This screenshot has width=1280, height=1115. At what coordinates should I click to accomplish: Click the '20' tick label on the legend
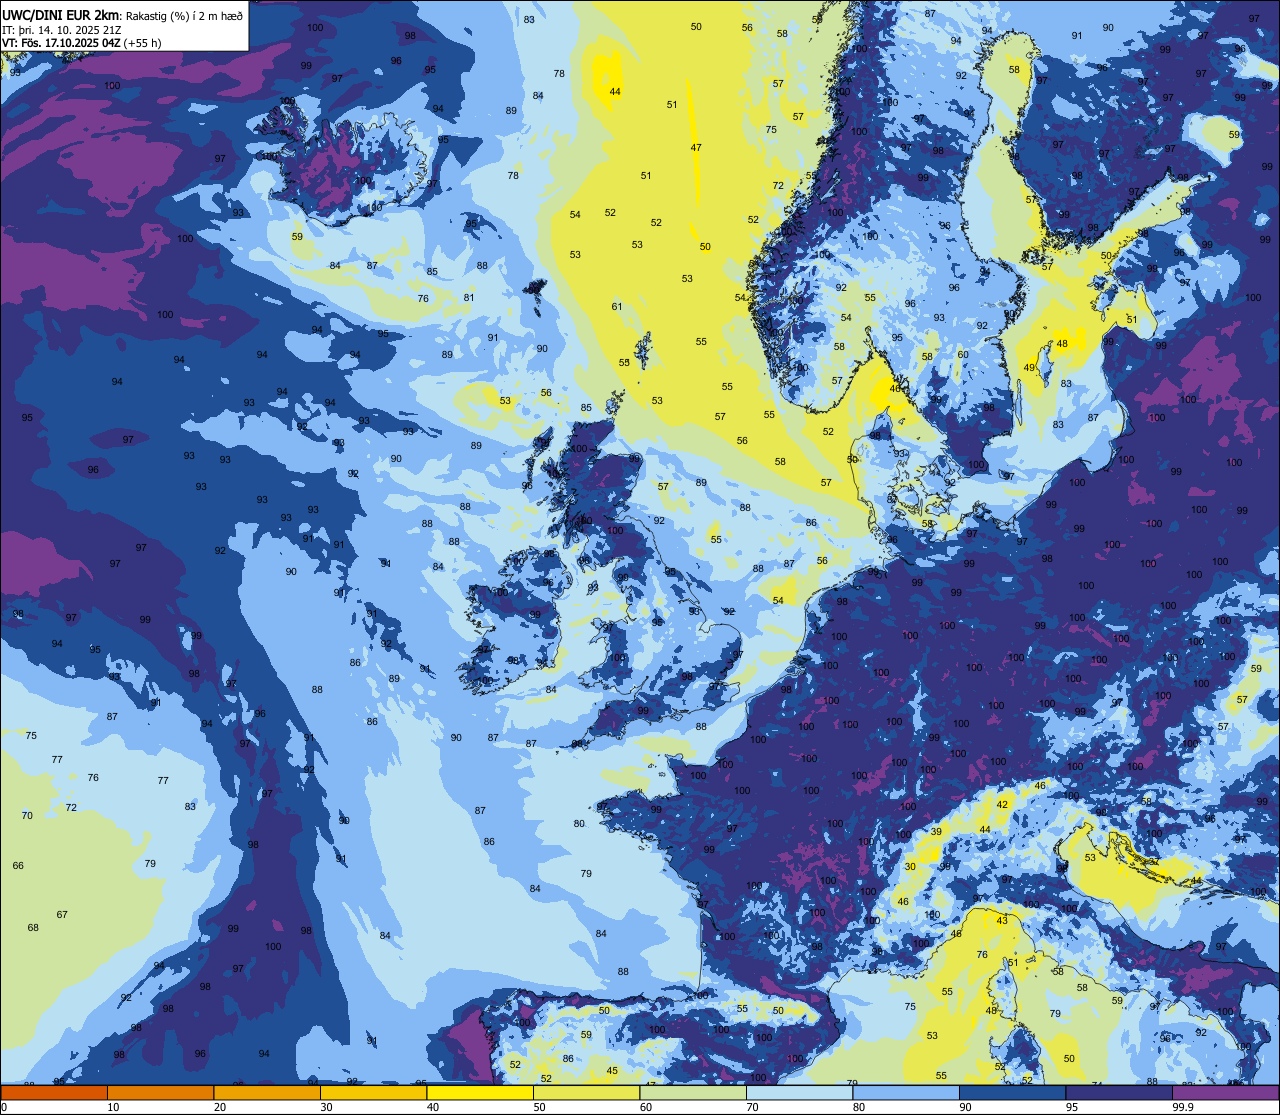click(220, 1106)
